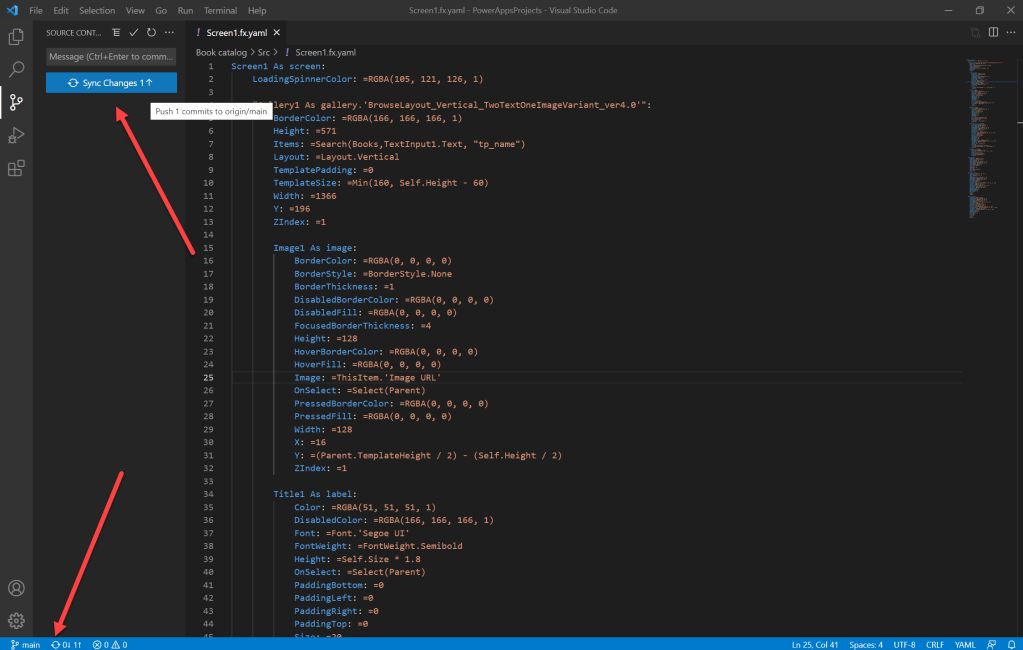Click the commit message input field
1023x650 pixels.
click(111, 57)
